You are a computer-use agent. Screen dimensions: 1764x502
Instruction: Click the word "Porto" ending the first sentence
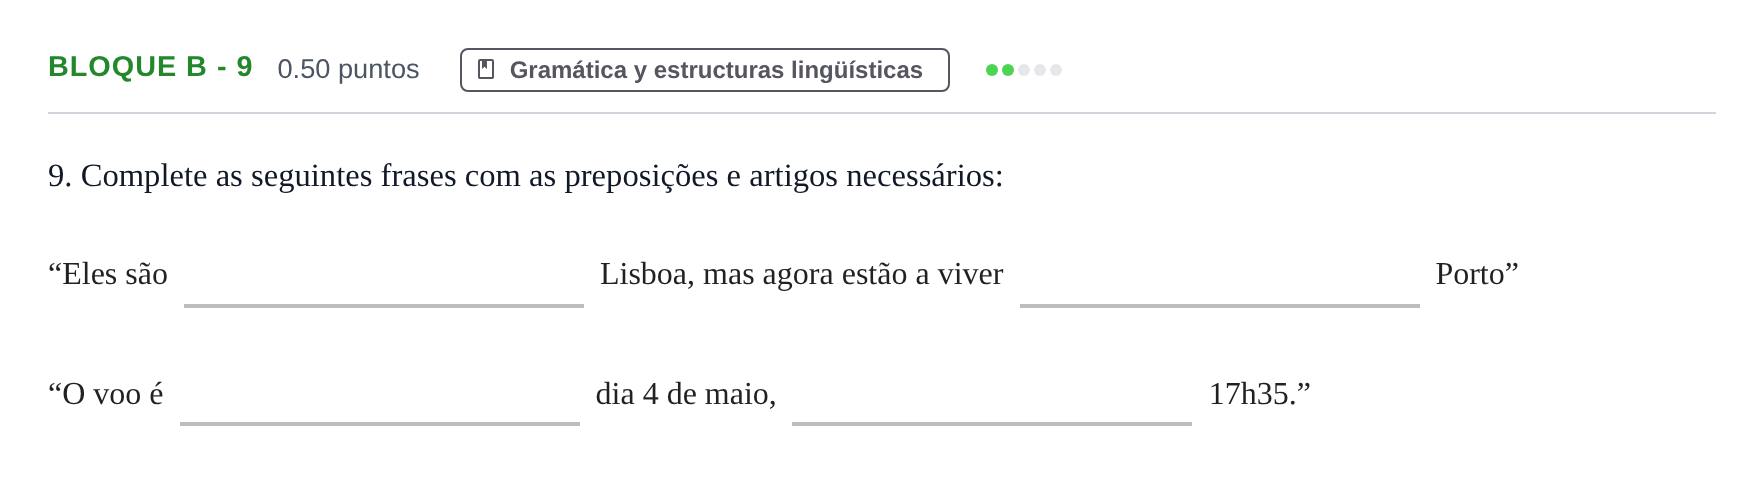point(1470,274)
